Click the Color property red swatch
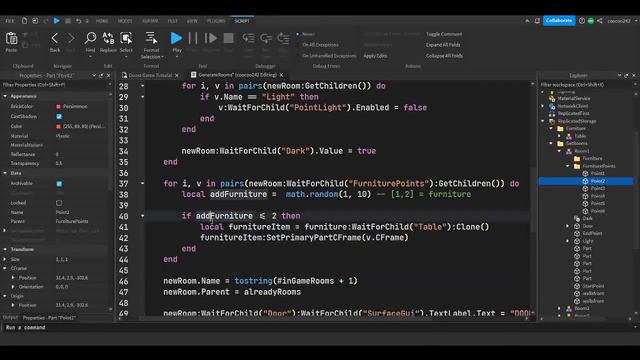This screenshot has width=640, height=360. pyautogui.click(x=58, y=127)
